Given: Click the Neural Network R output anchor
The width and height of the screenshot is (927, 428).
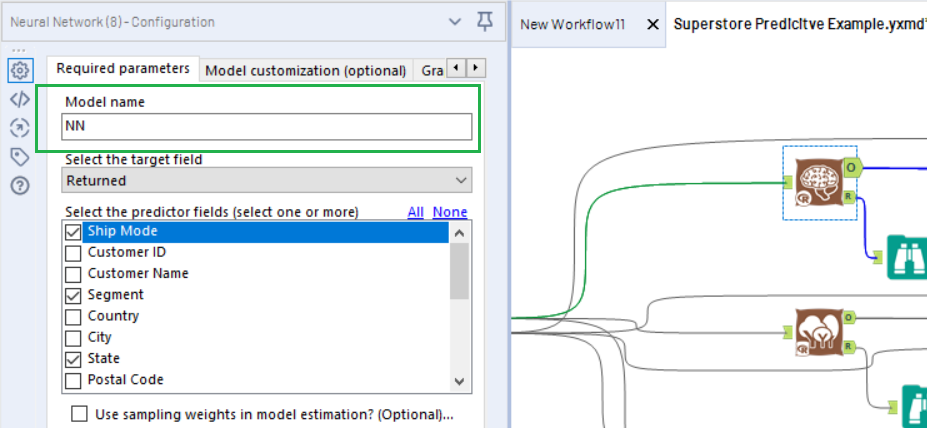Looking at the screenshot, I should [x=849, y=196].
